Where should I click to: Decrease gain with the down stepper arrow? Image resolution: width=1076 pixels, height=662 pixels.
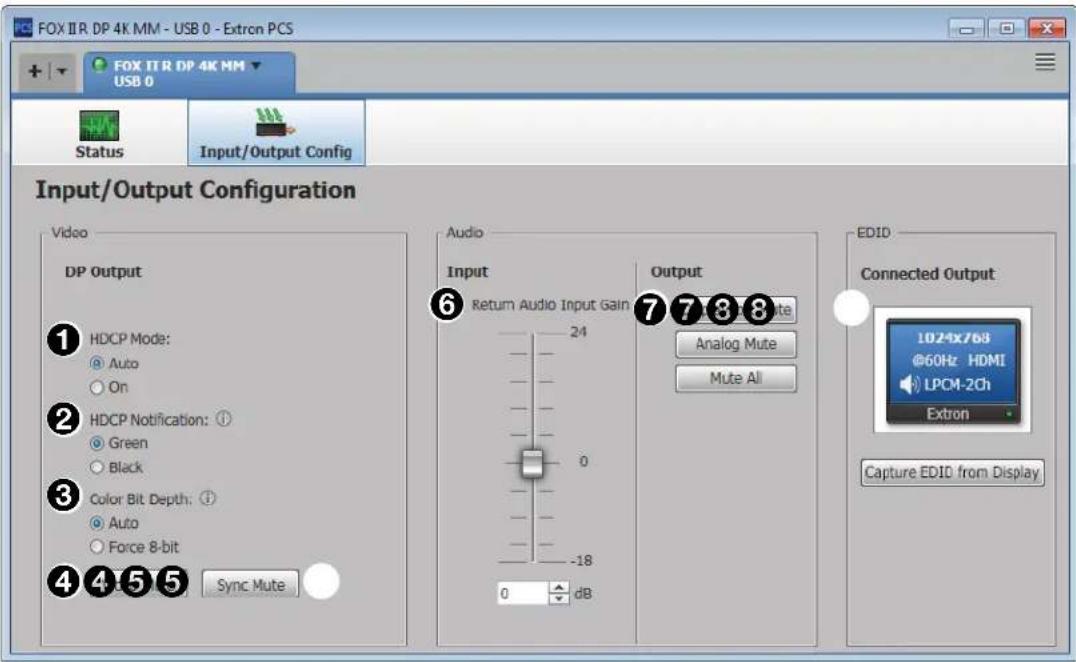[559, 599]
